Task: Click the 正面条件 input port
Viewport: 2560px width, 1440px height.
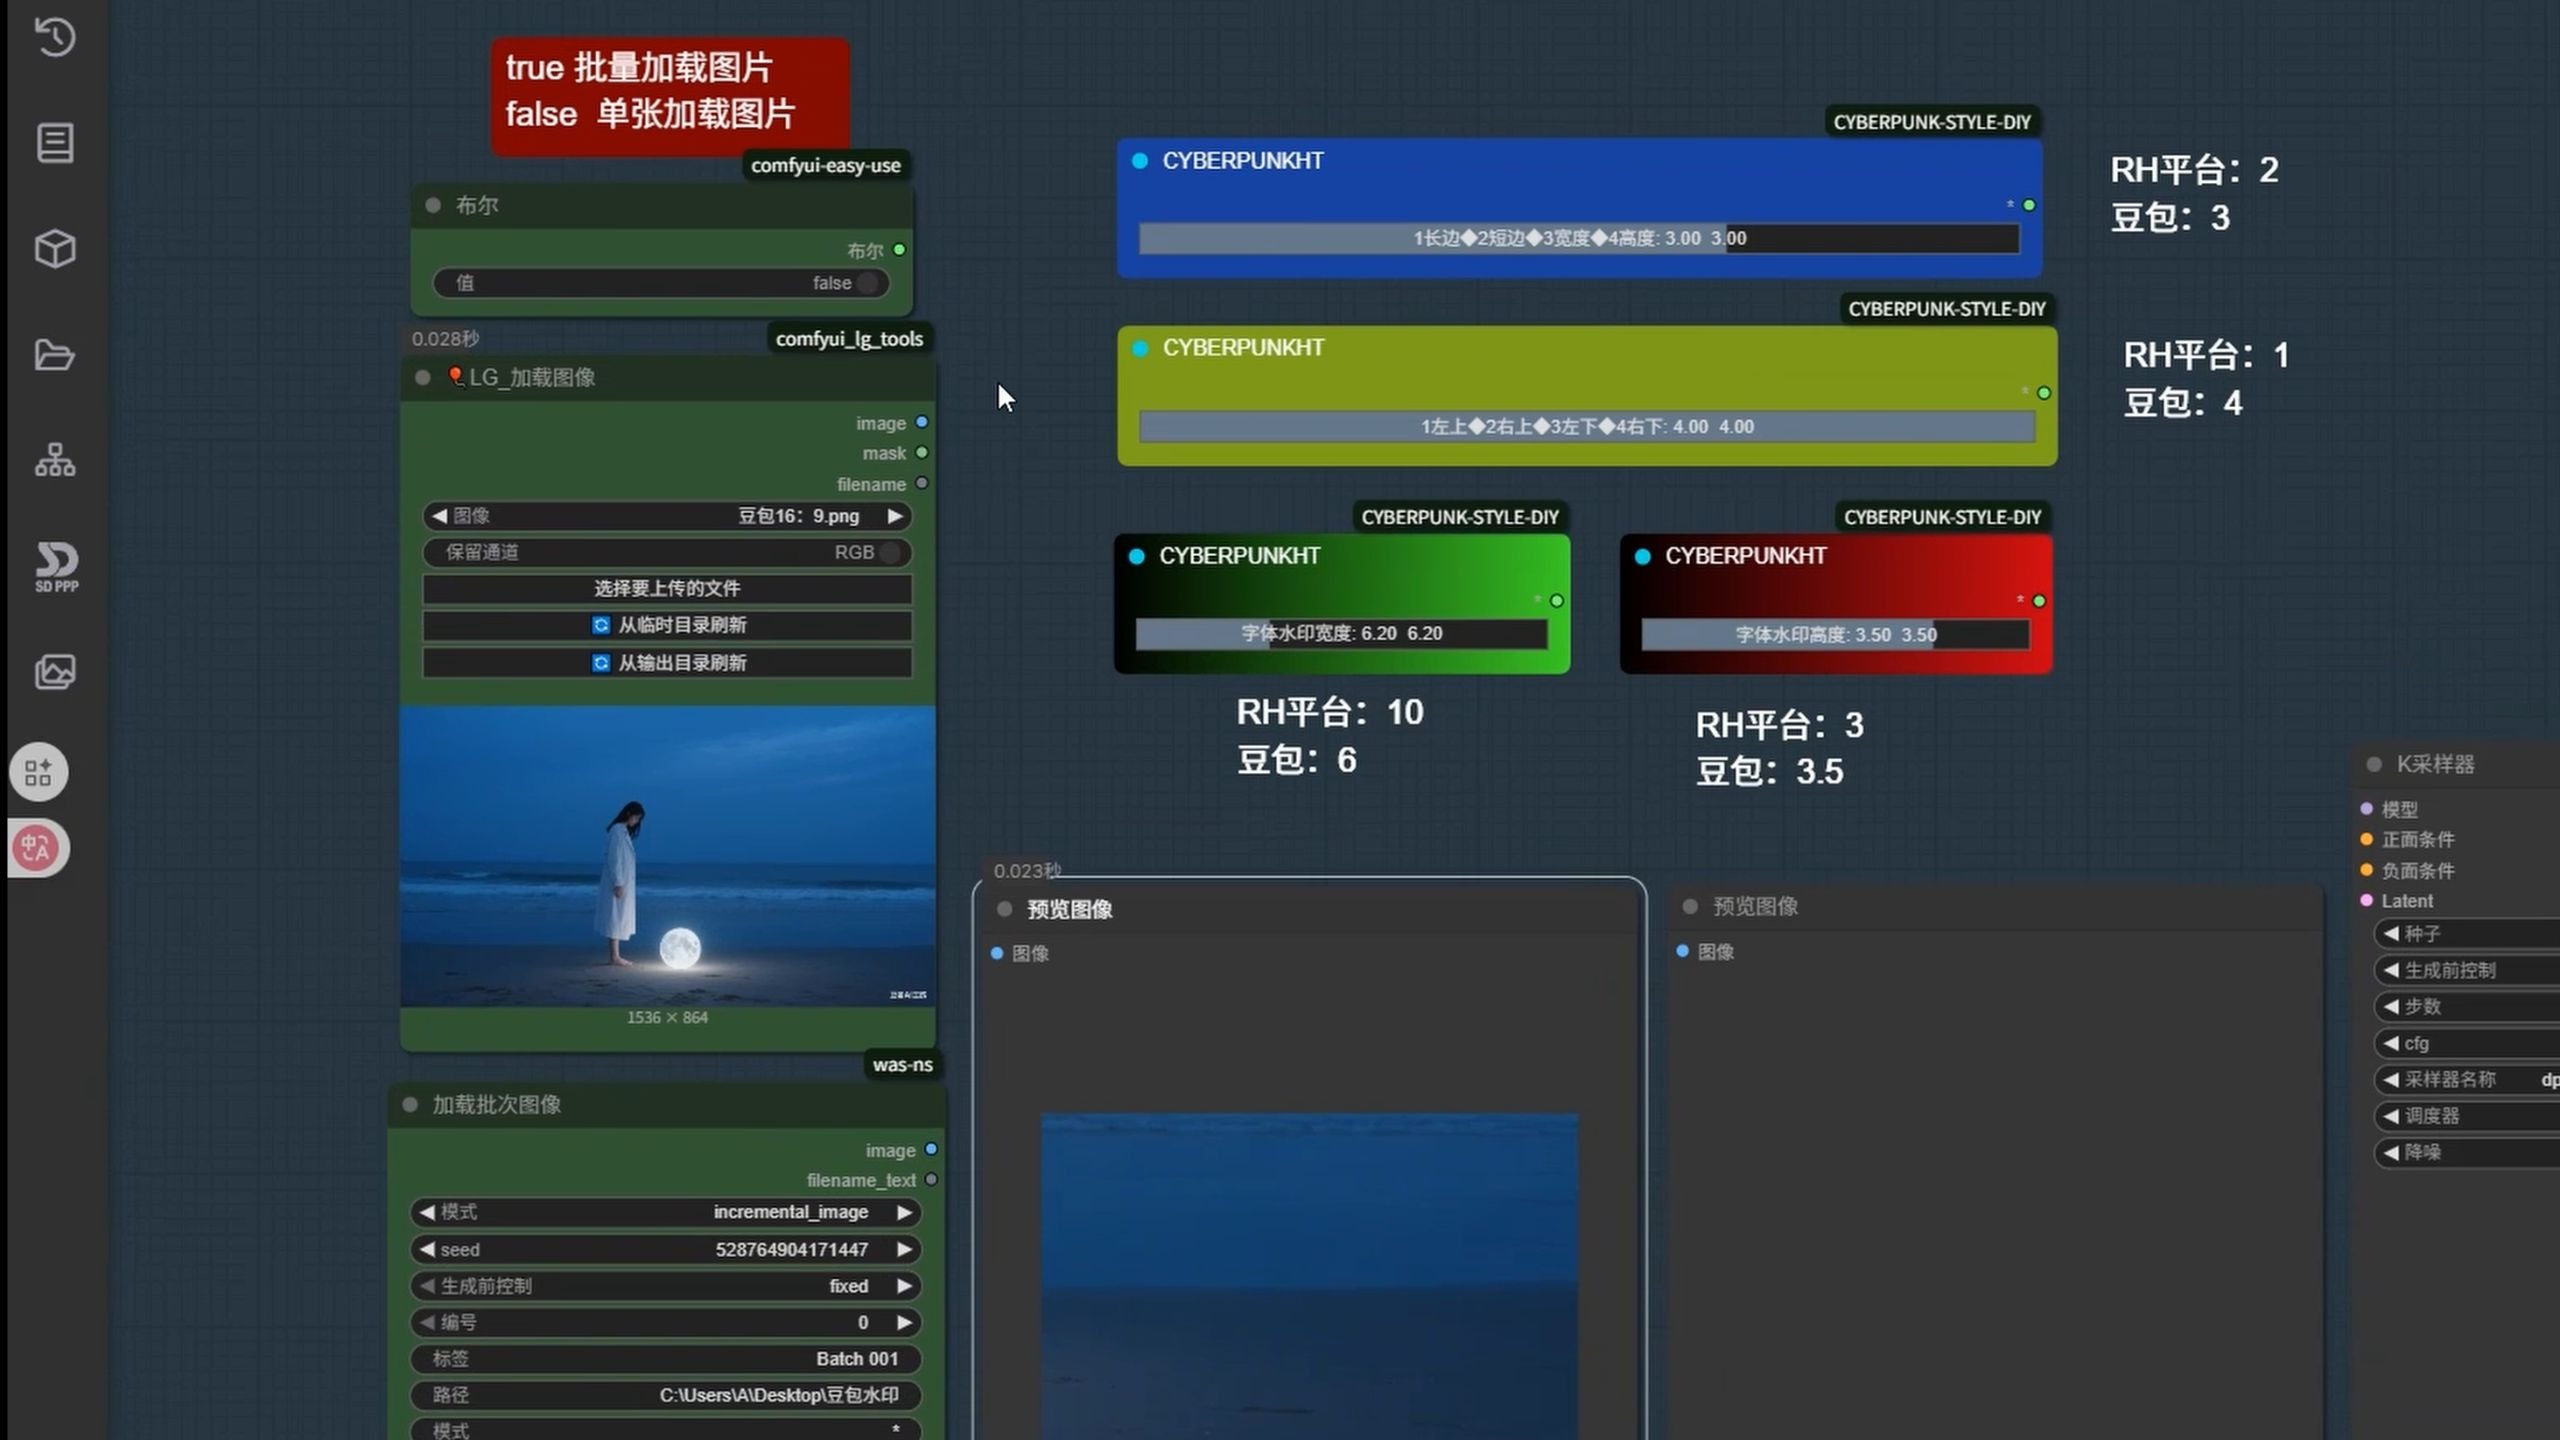Action: [x=2366, y=839]
